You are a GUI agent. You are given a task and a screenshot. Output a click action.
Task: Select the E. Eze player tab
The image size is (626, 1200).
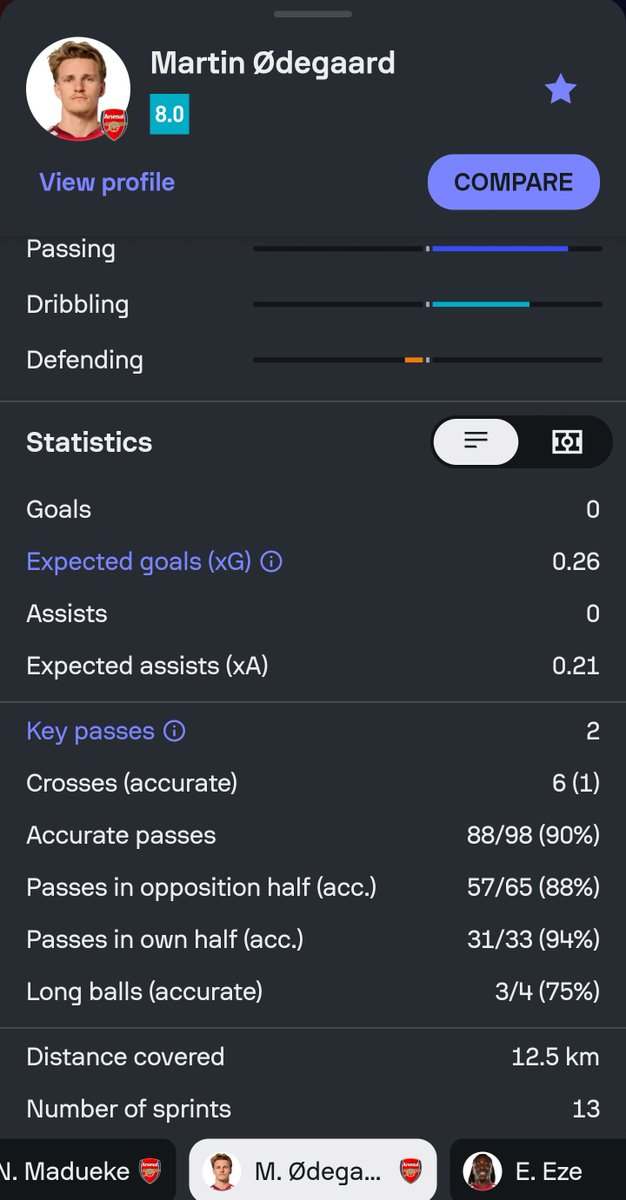pos(538,1170)
